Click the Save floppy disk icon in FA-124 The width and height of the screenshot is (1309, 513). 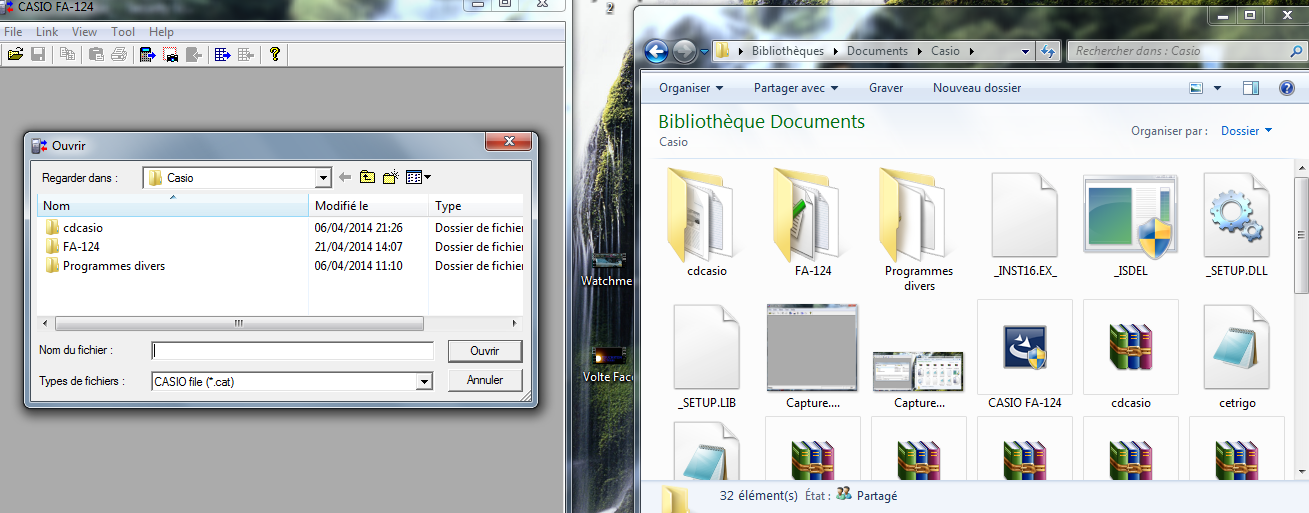tap(38, 54)
